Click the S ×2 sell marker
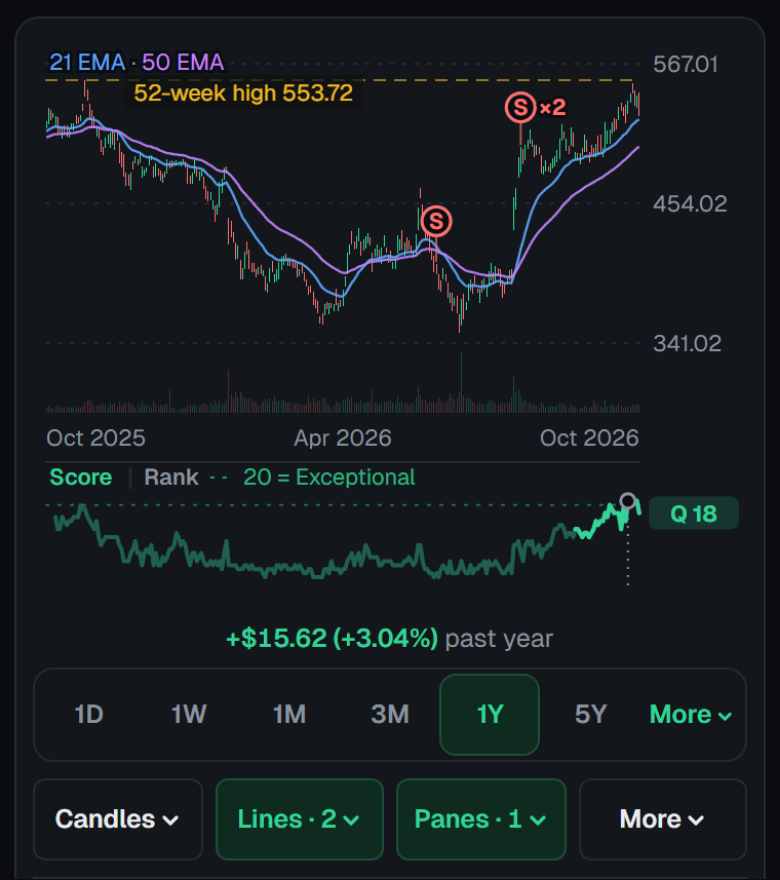Viewport: 780px width, 880px height. (x=520, y=107)
